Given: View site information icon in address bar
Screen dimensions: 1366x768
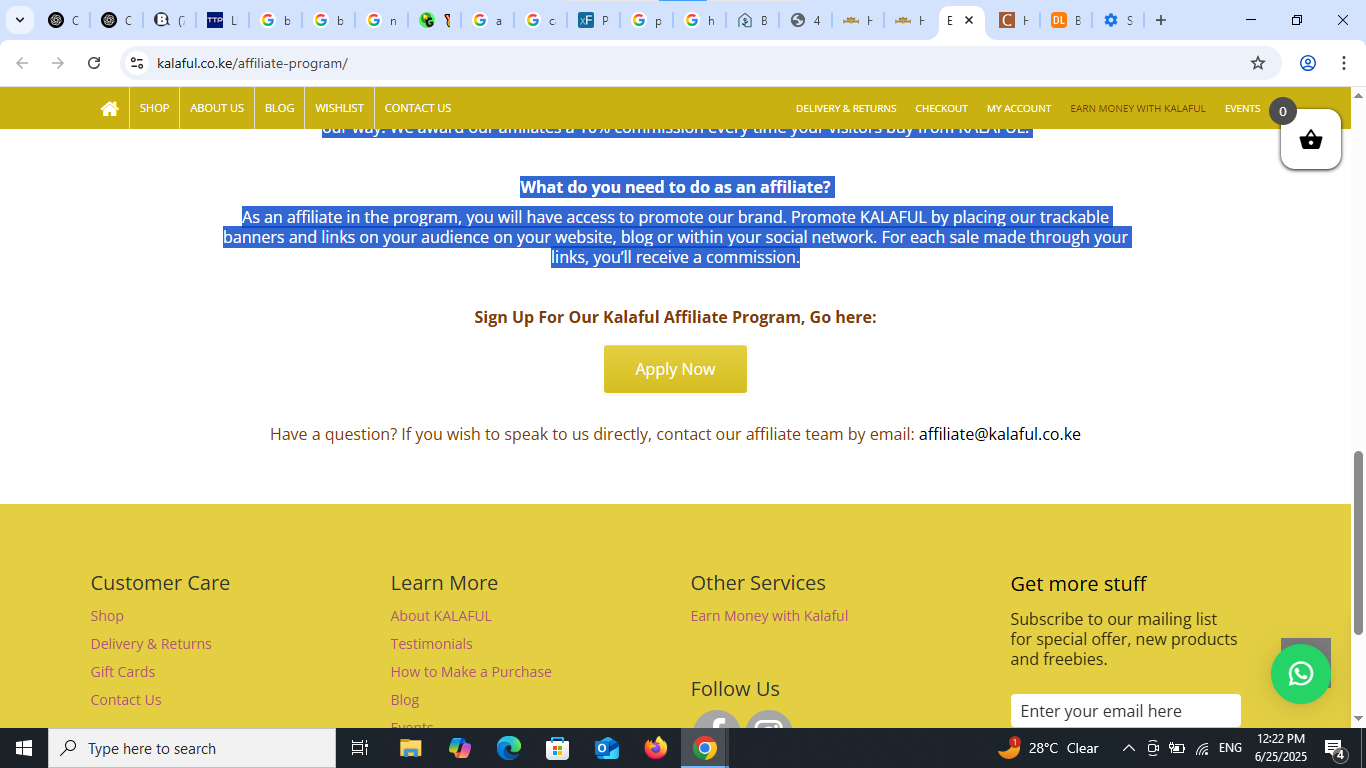Looking at the screenshot, I should click(x=137, y=63).
